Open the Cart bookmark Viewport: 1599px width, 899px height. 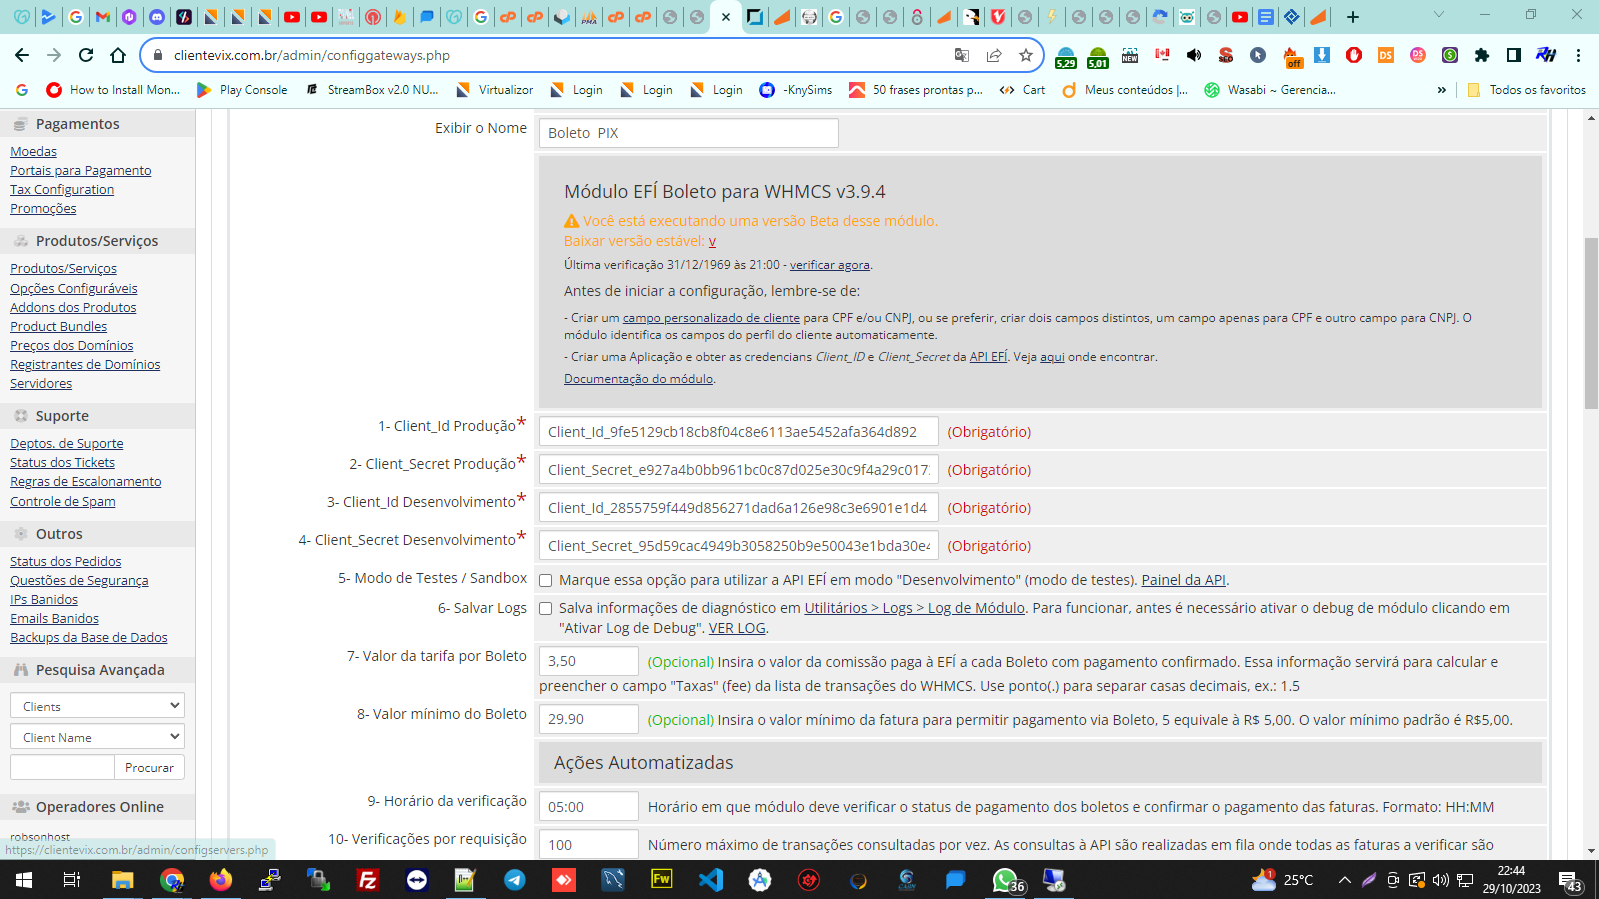coord(1022,90)
